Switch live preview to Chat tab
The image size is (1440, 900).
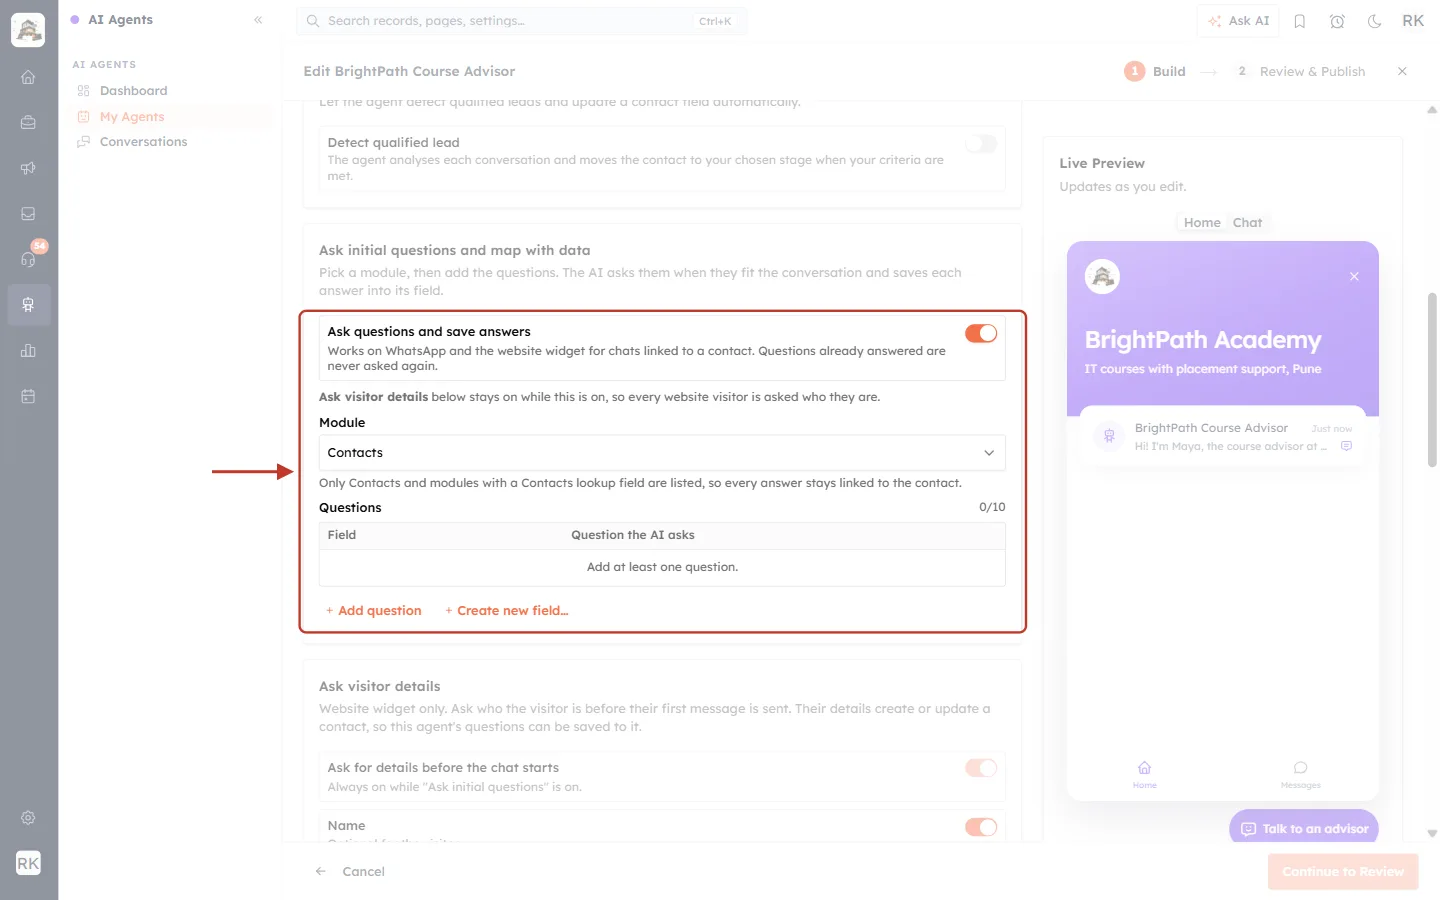tap(1247, 223)
